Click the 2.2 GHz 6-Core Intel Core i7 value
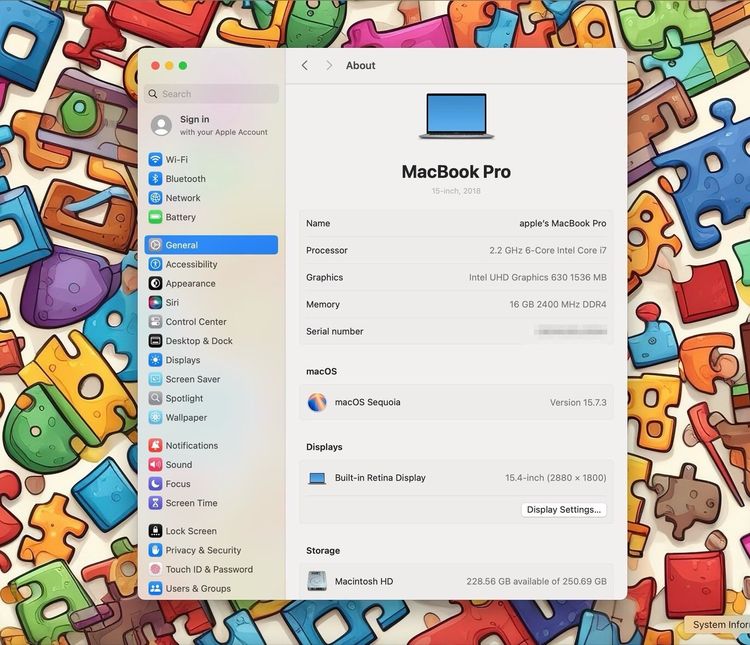This screenshot has height=645, width=750. click(x=548, y=250)
